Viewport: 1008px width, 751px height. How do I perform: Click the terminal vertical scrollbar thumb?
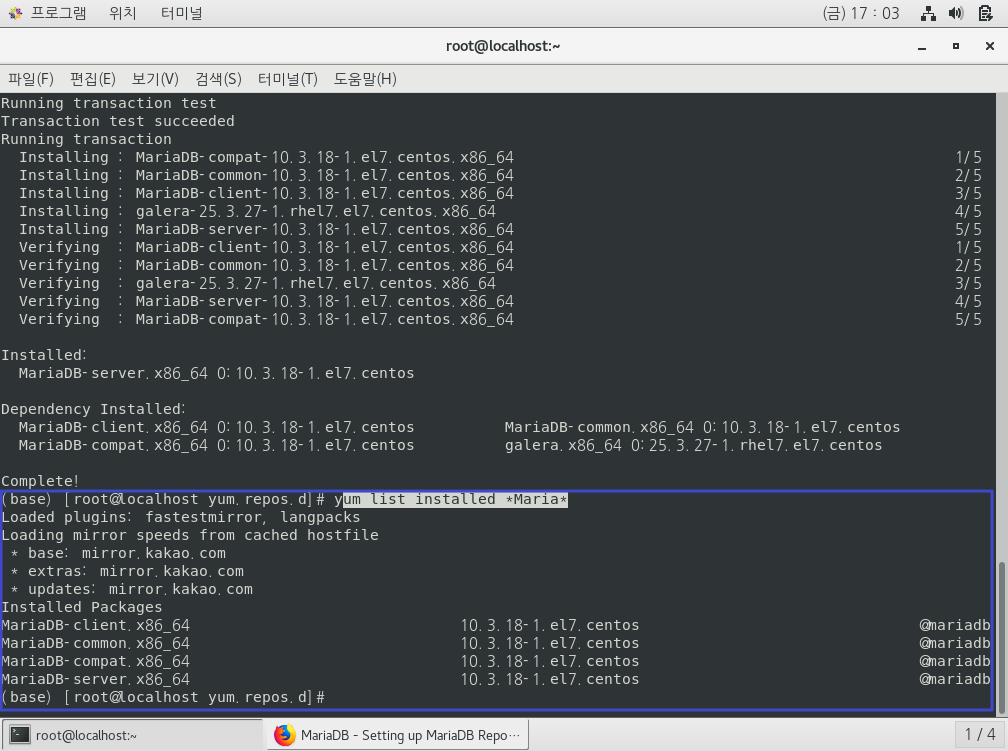click(1002, 637)
